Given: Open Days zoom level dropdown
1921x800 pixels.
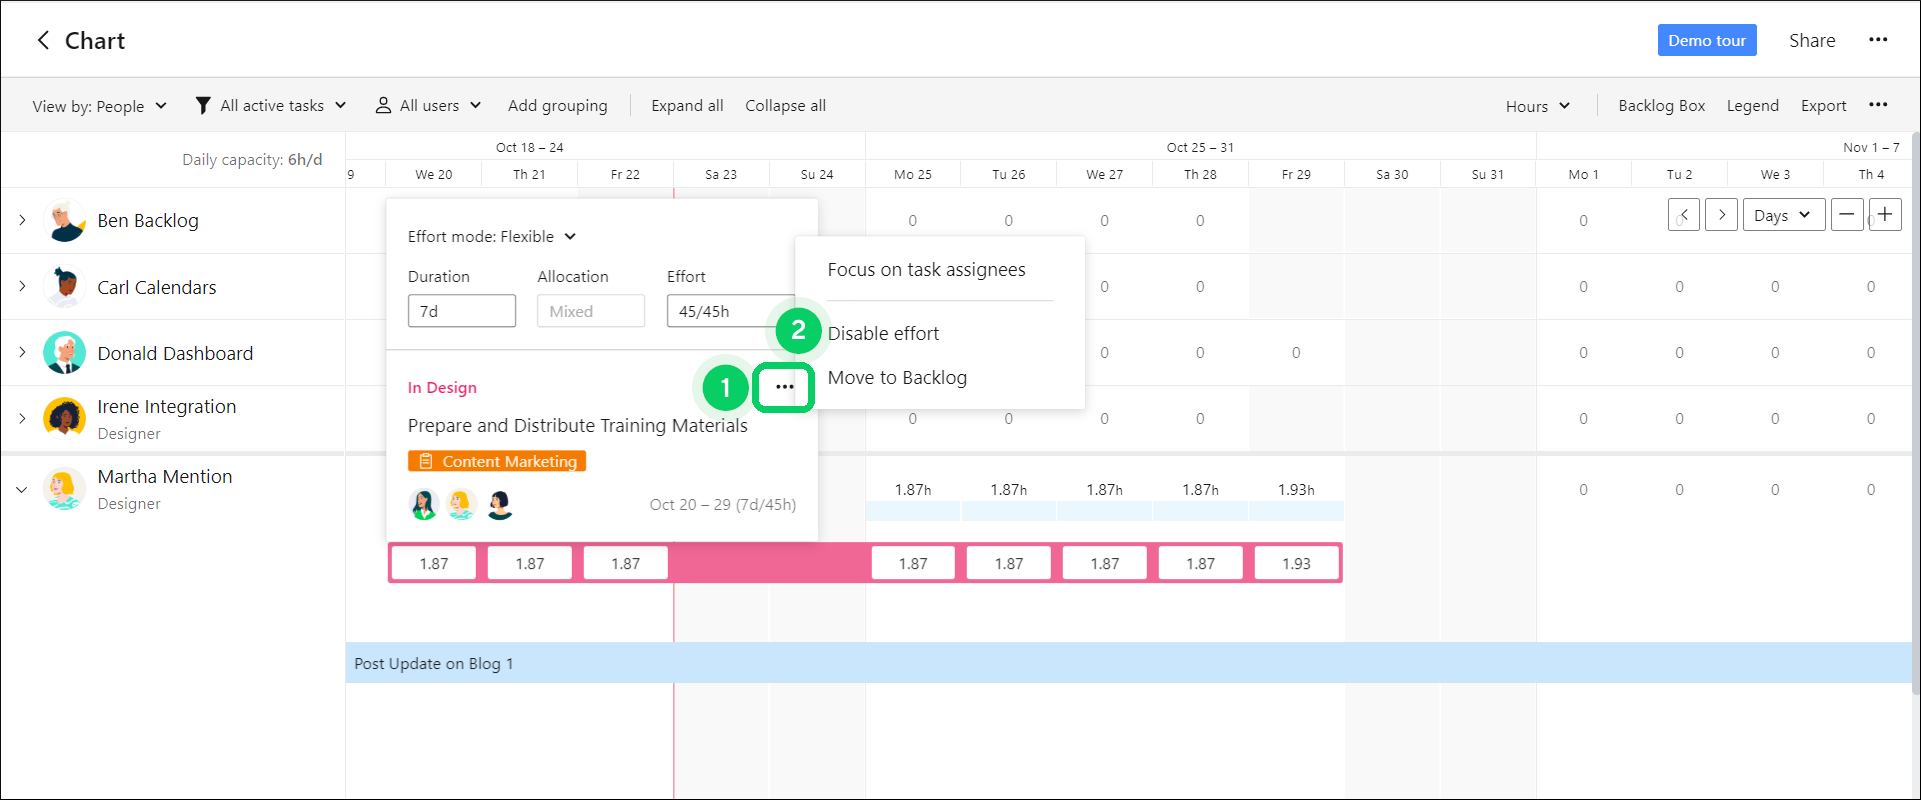Looking at the screenshot, I should pos(1784,215).
